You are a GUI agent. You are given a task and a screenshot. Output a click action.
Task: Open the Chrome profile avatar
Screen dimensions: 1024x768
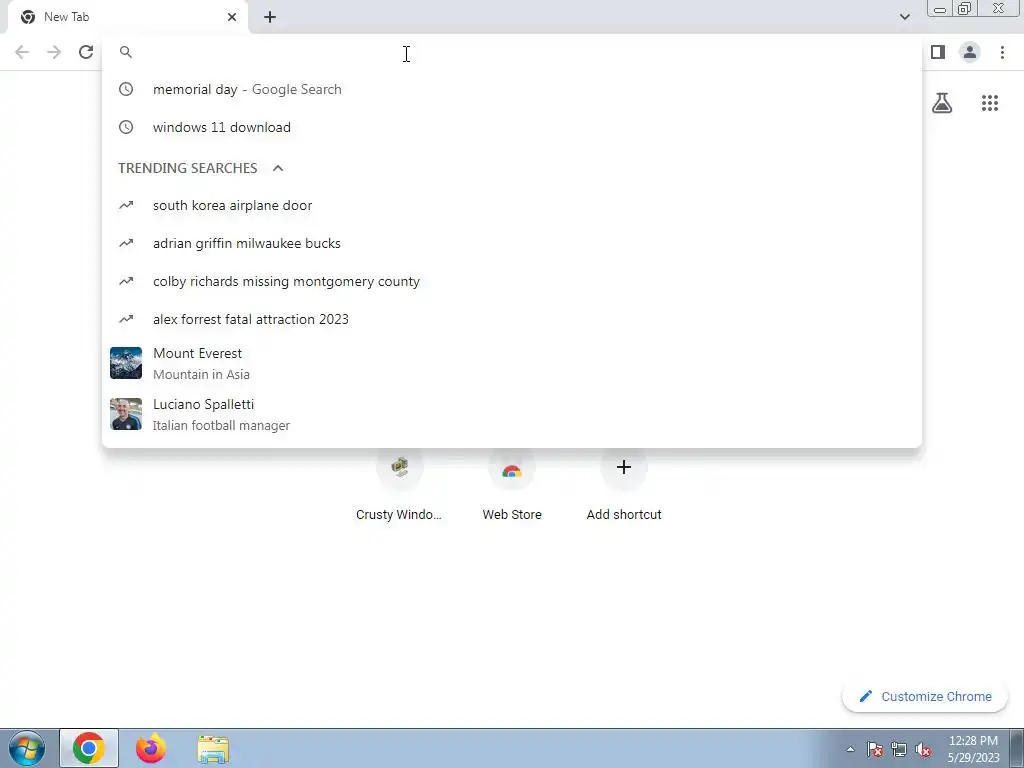970,52
